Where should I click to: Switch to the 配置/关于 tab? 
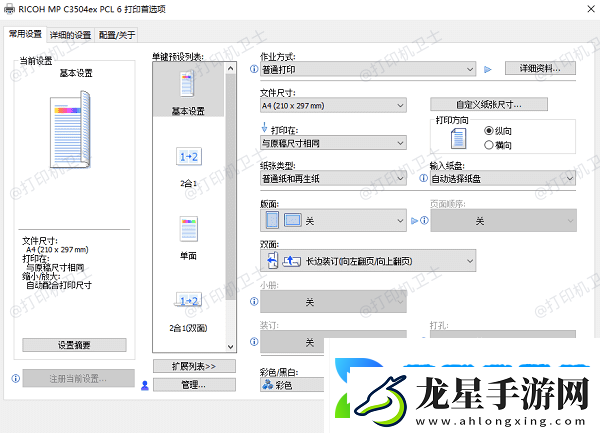(117, 35)
